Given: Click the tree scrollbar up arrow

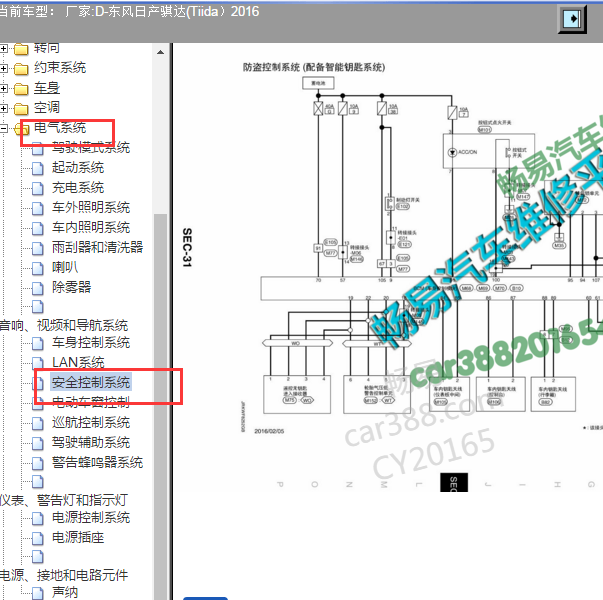Looking at the screenshot, I should point(160,52).
